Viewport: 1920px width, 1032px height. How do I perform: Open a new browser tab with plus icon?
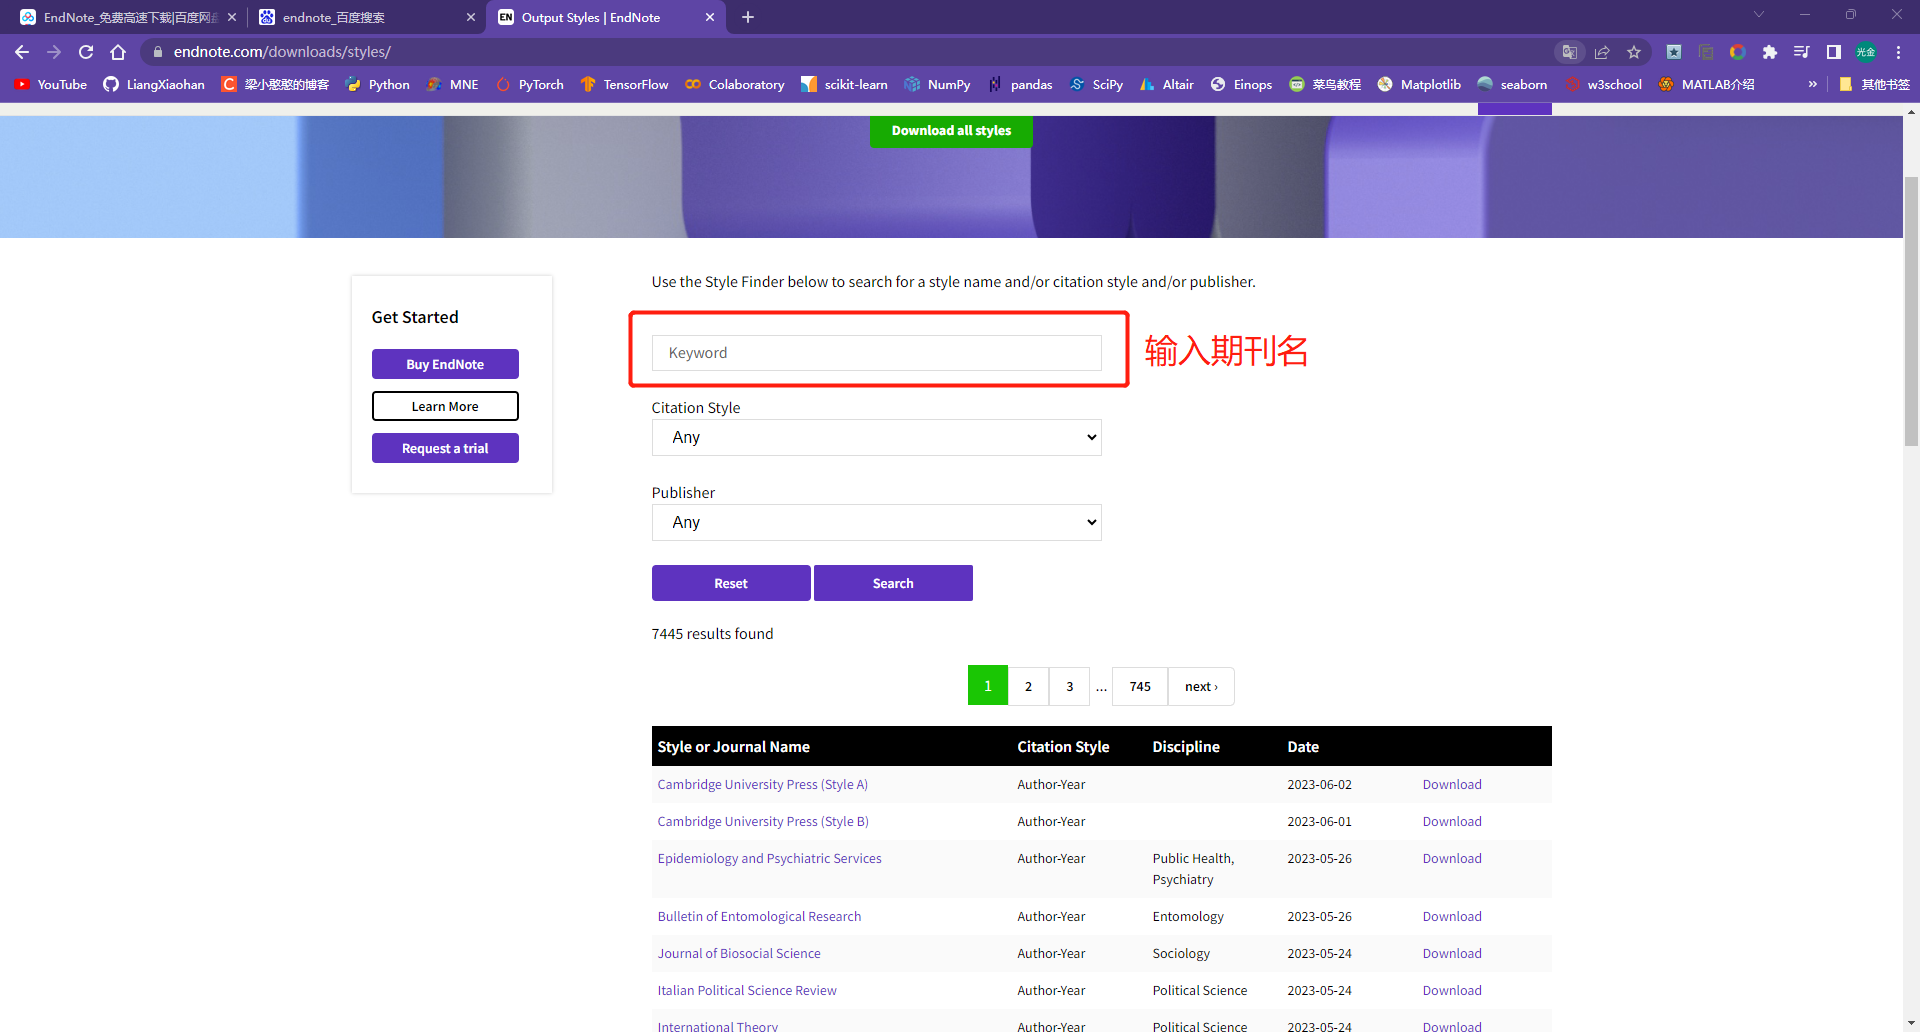(x=748, y=17)
